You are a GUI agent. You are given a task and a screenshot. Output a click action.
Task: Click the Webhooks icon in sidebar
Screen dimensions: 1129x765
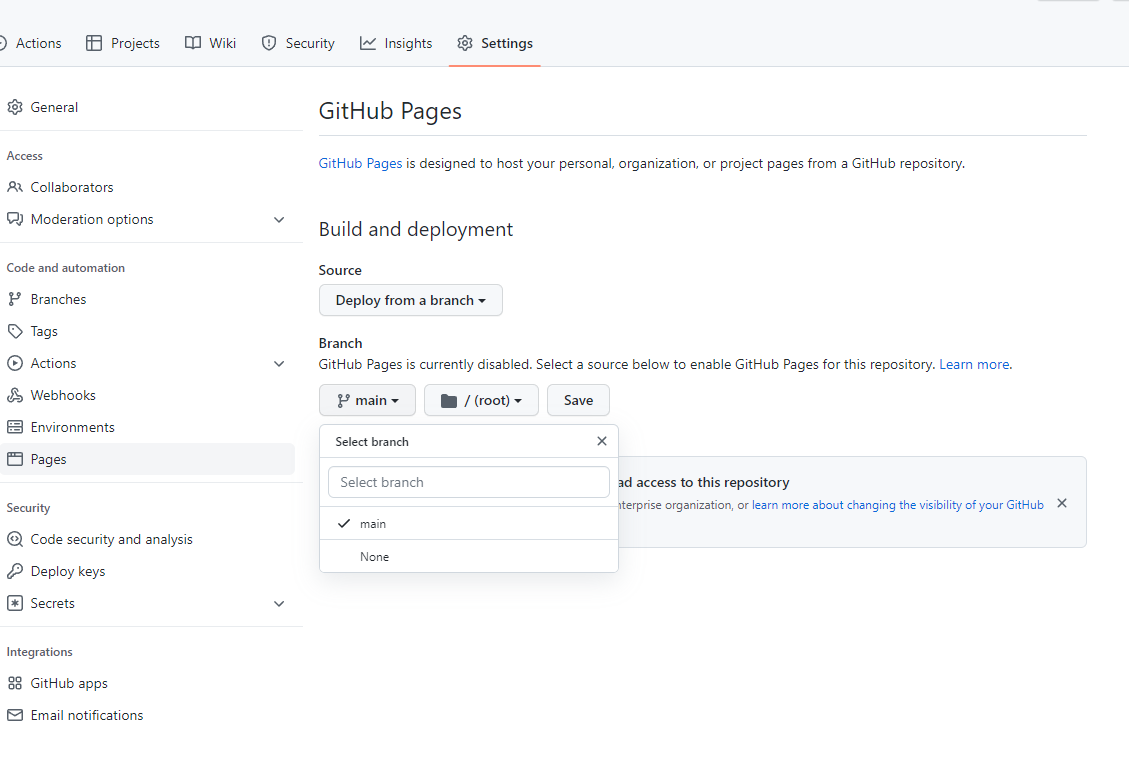tap(15, 395)
